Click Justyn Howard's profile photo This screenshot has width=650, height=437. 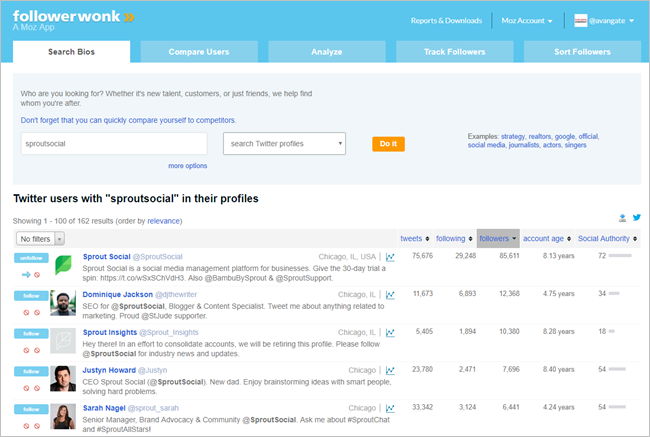(x=63, y=379)
